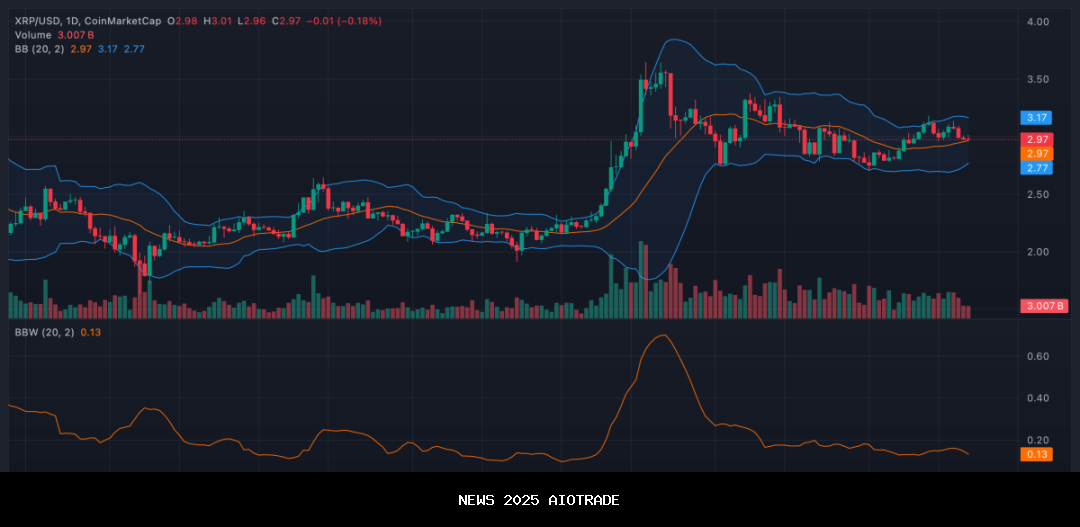The height and width of the screenshot is (527, 1080).
Task: Click the 0.60 BBW axis label
Action: (x=1037, y=356)
